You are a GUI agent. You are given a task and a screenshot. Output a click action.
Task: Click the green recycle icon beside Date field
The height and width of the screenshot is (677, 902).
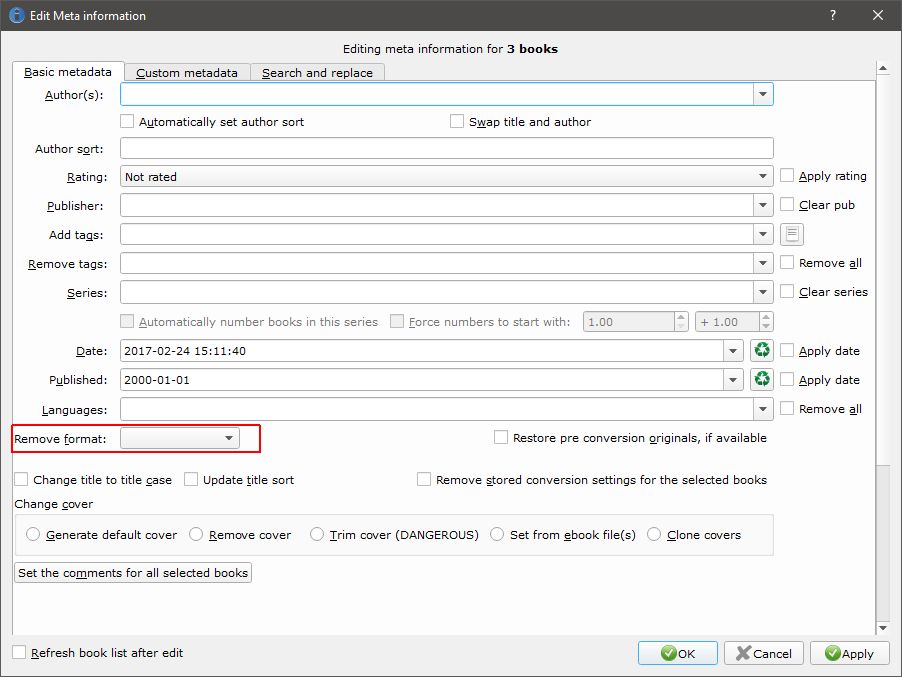click(x=762, y=350)
